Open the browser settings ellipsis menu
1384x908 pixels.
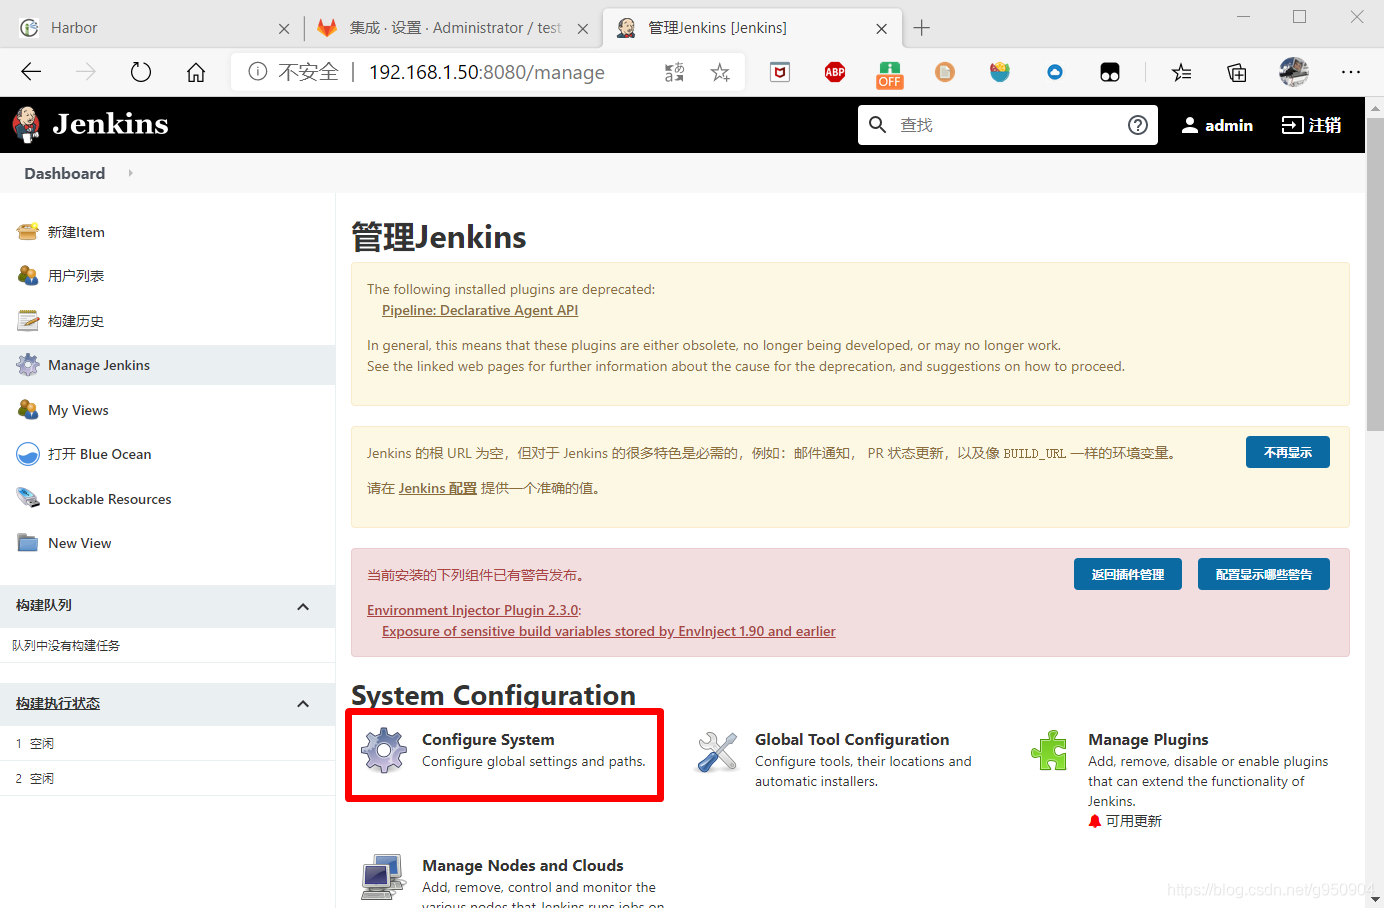click(x=1351, y=72)
